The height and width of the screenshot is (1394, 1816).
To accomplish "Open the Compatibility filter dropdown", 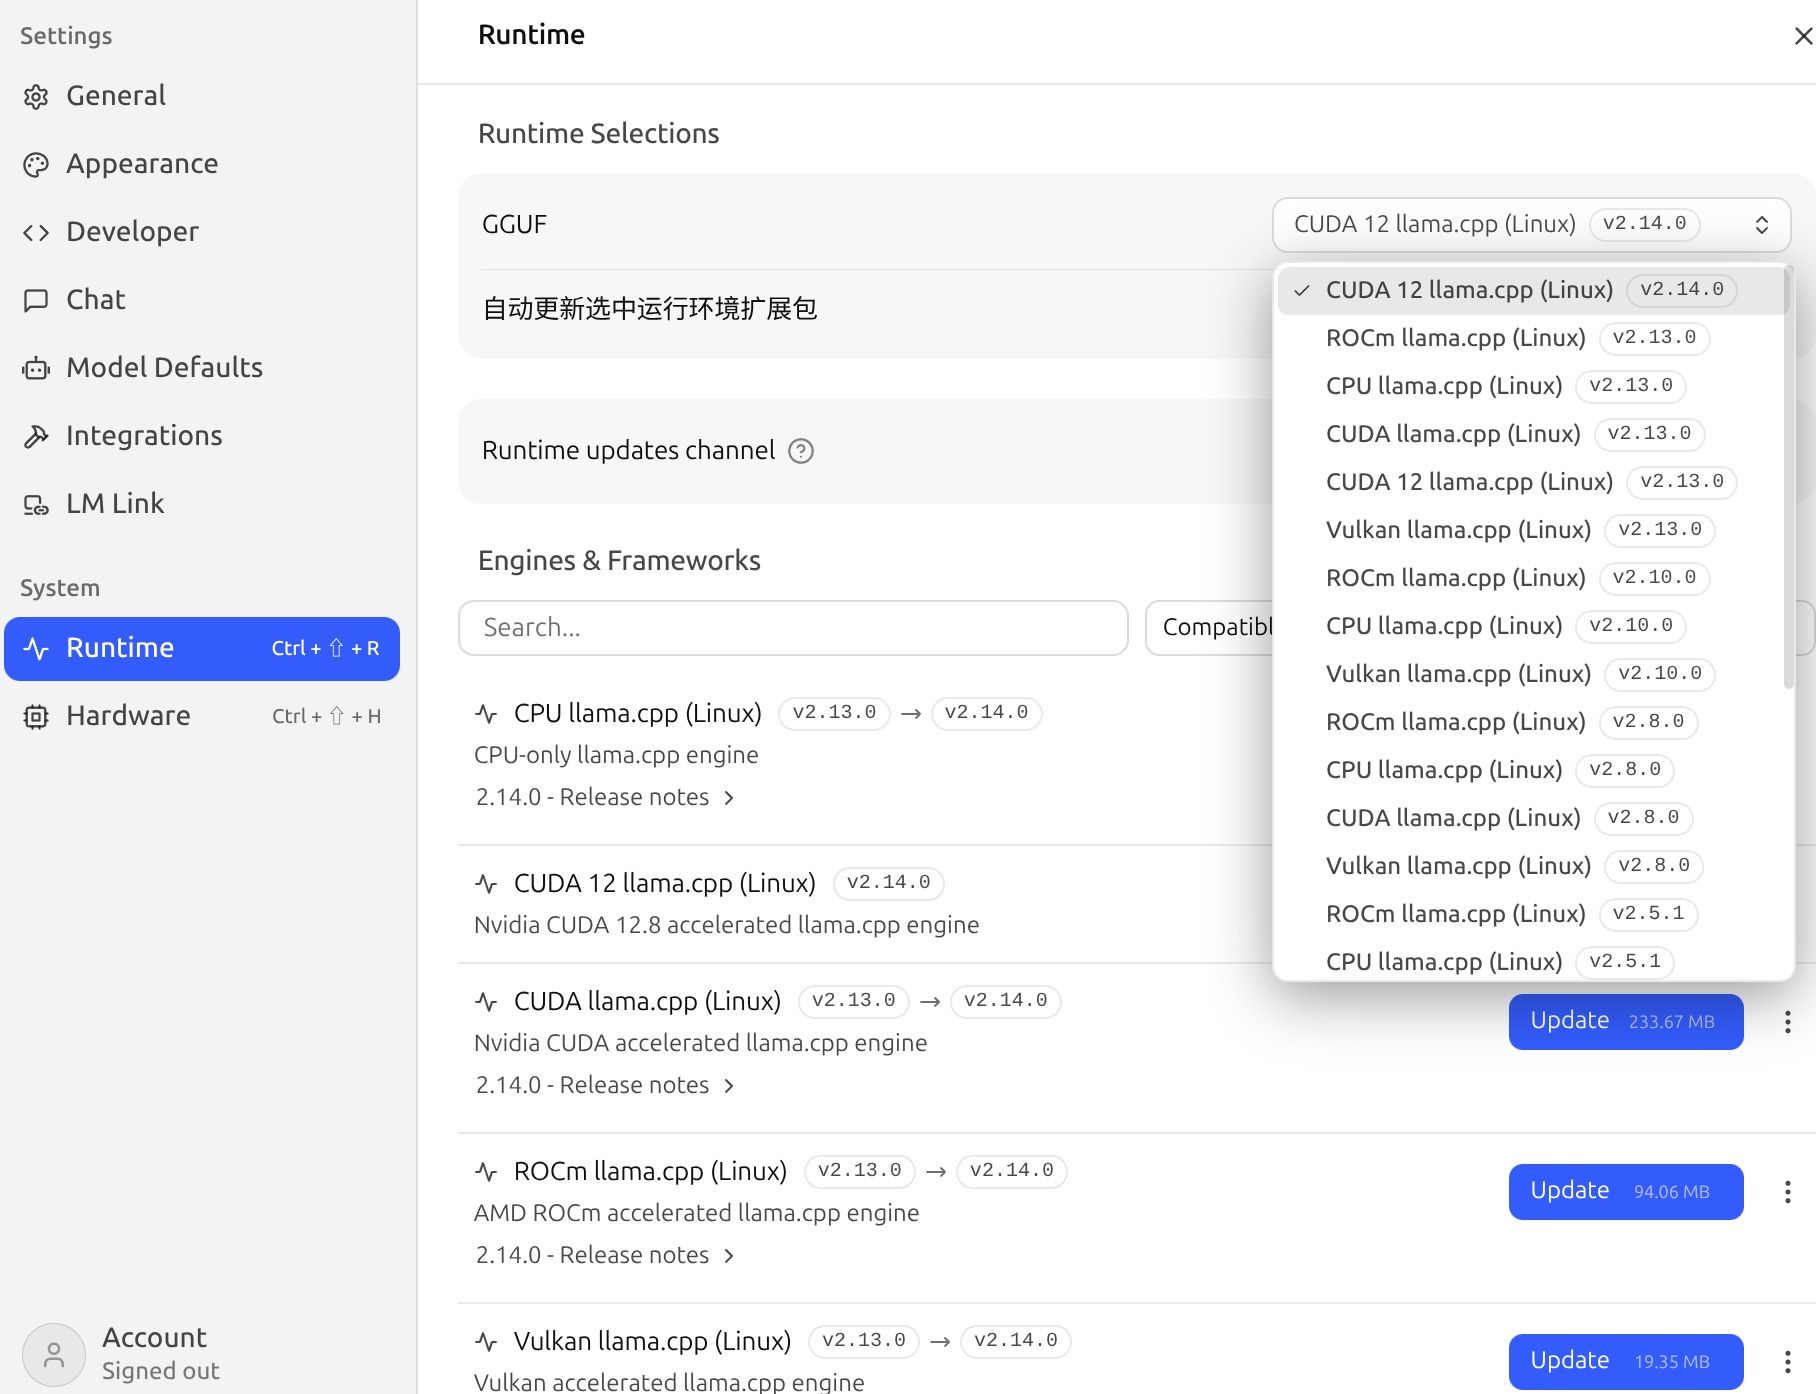I will [1210, 627].
